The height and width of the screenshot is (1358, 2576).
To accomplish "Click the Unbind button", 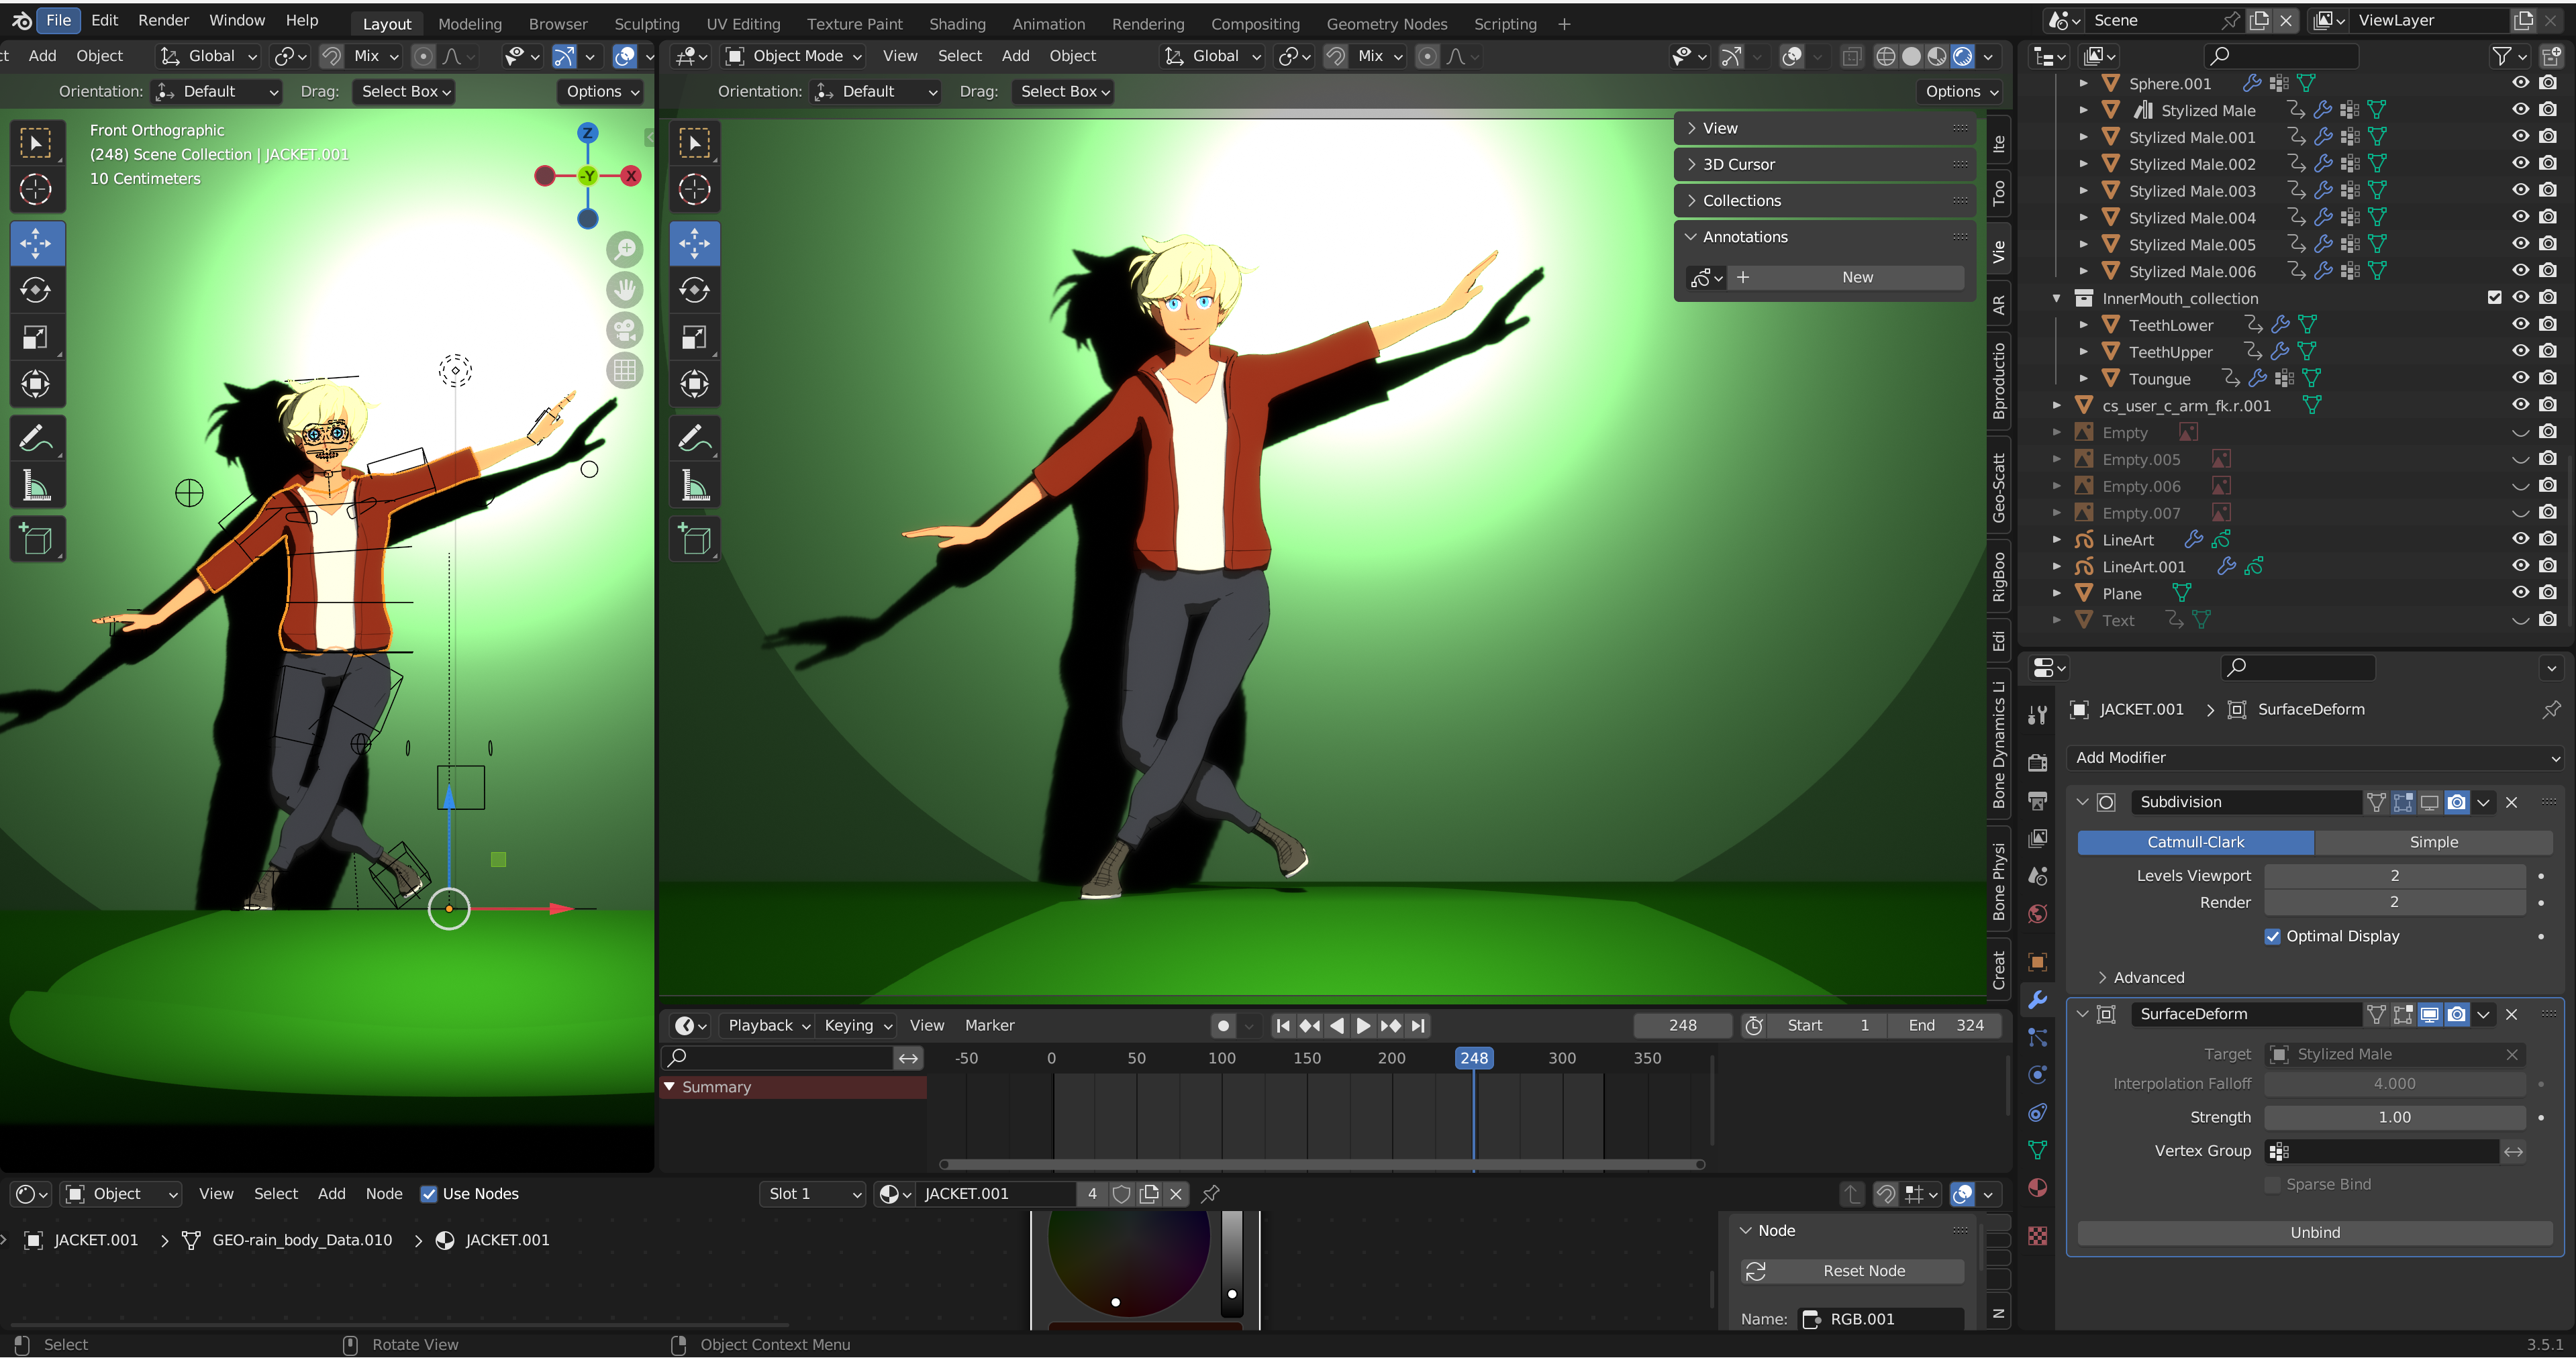I will point(2314,1232).
